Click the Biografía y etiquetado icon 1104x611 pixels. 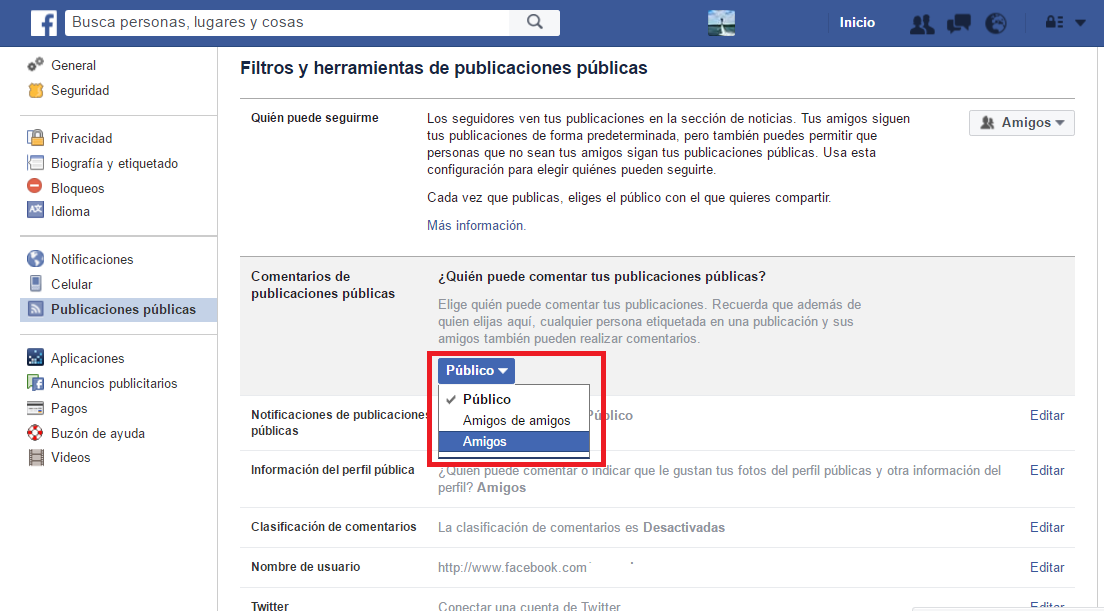tap(35, 163)
